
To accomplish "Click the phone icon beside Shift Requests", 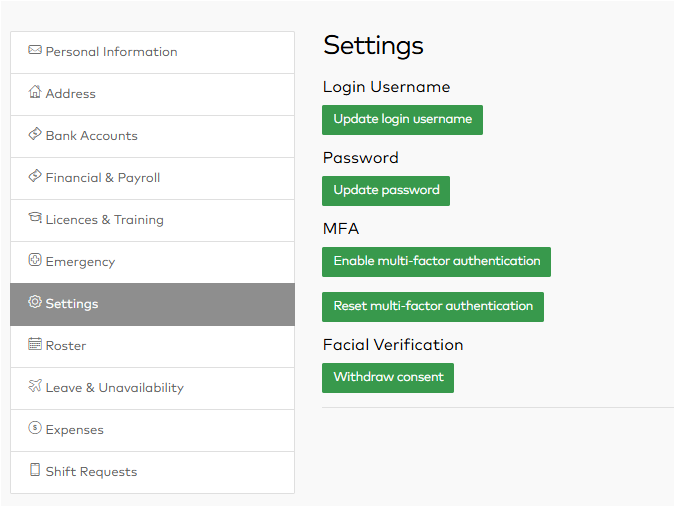I will point(35,470).
